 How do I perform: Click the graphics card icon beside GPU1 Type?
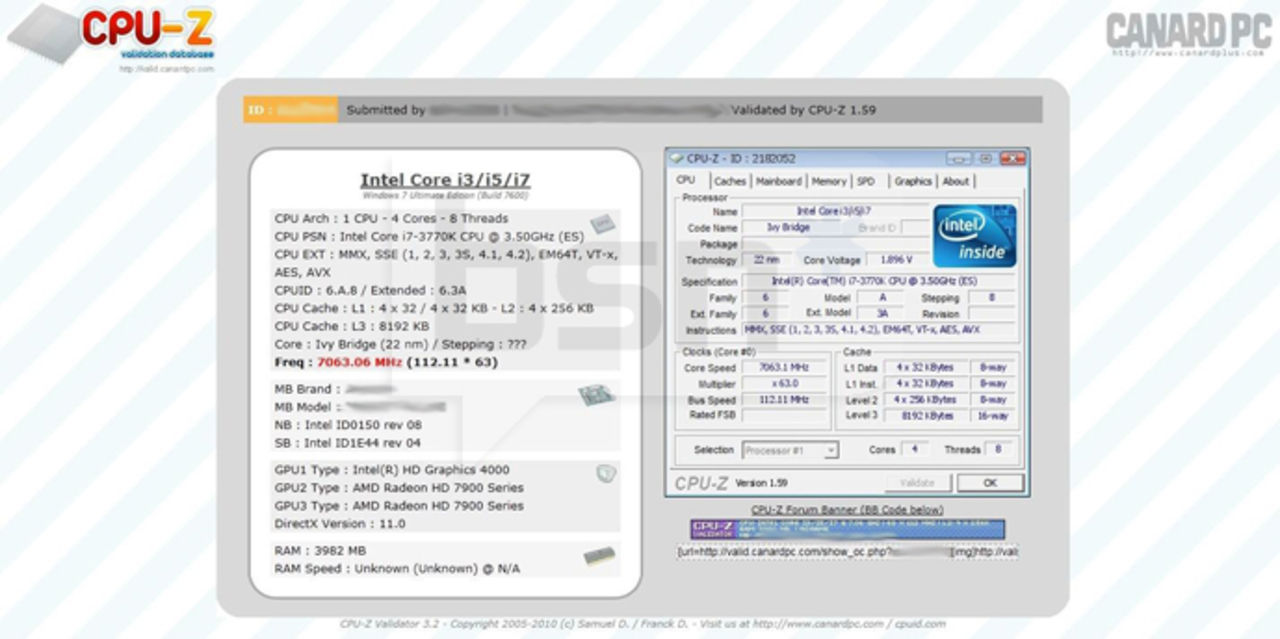[x=605, y=473]
